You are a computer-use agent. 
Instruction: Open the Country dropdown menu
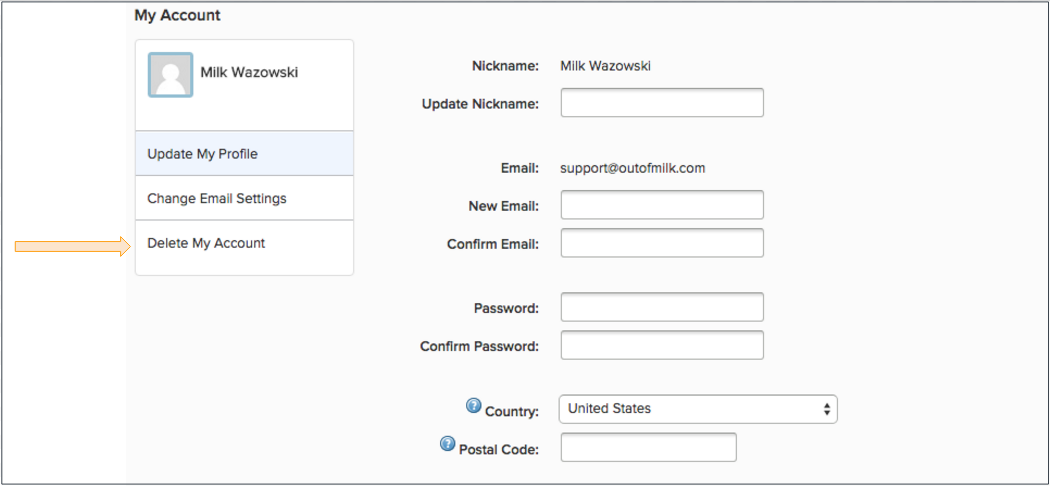(x=698, y=408)
